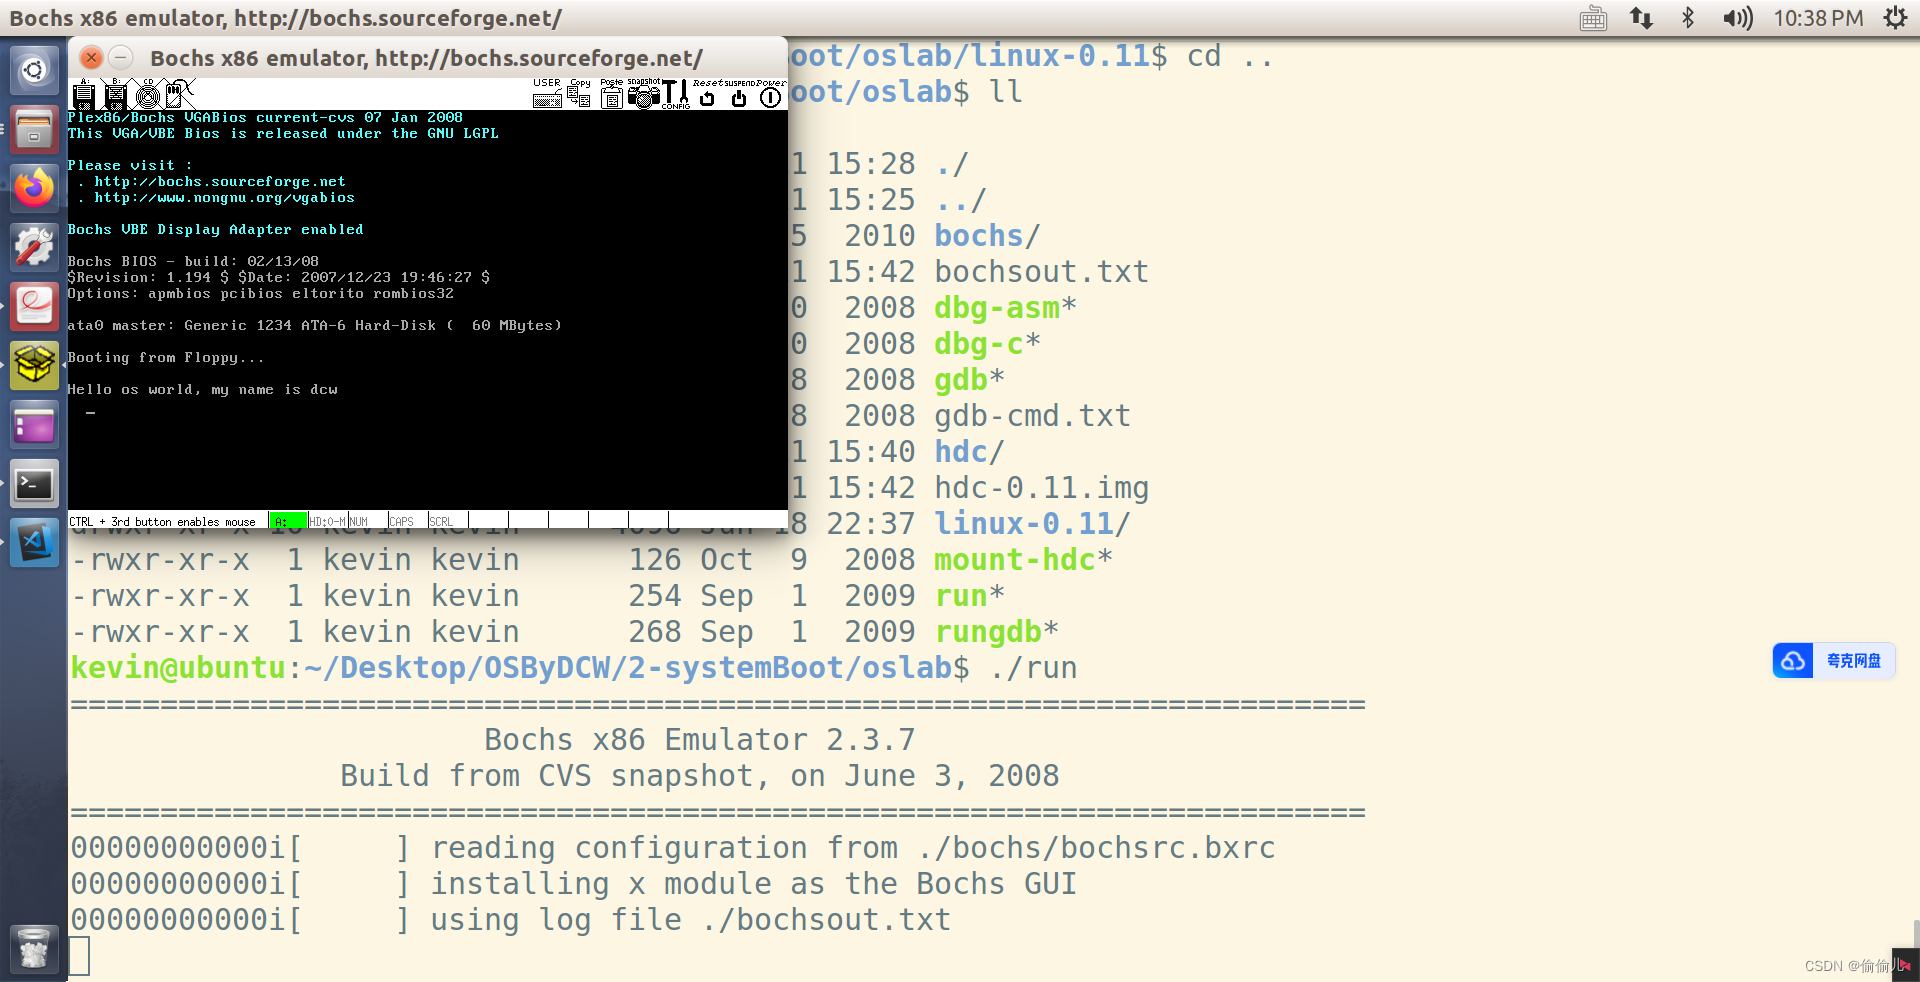This screenshot has height=982, width=1920.
Task: Click 'gdb-cmd.txt' file name in terminal
Action: click(x=1032, y=416)
